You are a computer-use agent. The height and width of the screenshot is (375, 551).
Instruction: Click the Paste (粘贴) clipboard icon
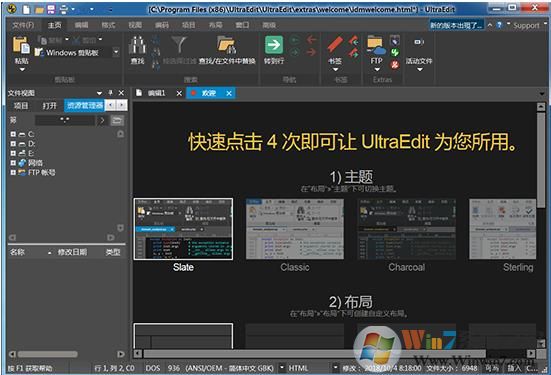21,46
